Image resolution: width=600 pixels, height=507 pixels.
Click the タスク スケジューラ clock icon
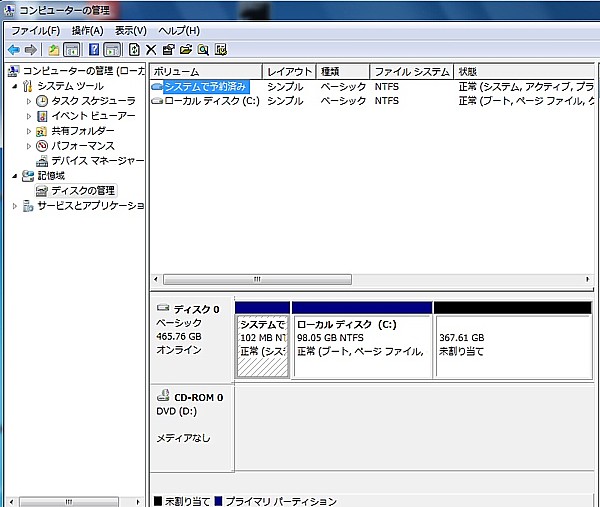(x=42, y=101)
